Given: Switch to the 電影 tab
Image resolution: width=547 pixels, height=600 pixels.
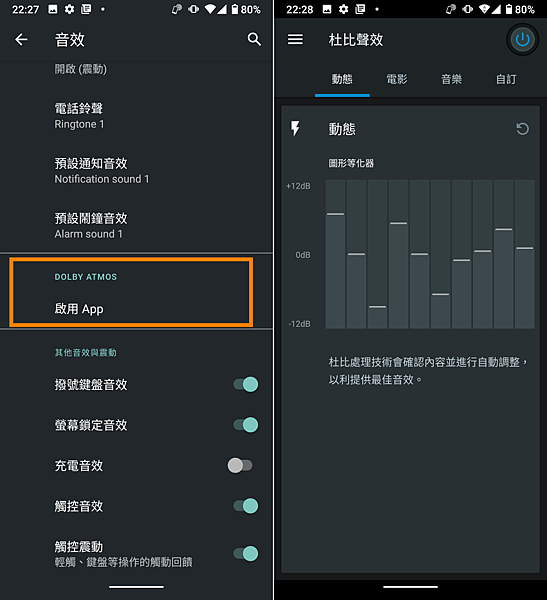Looking at the screenshot, I should coord(397,80).
